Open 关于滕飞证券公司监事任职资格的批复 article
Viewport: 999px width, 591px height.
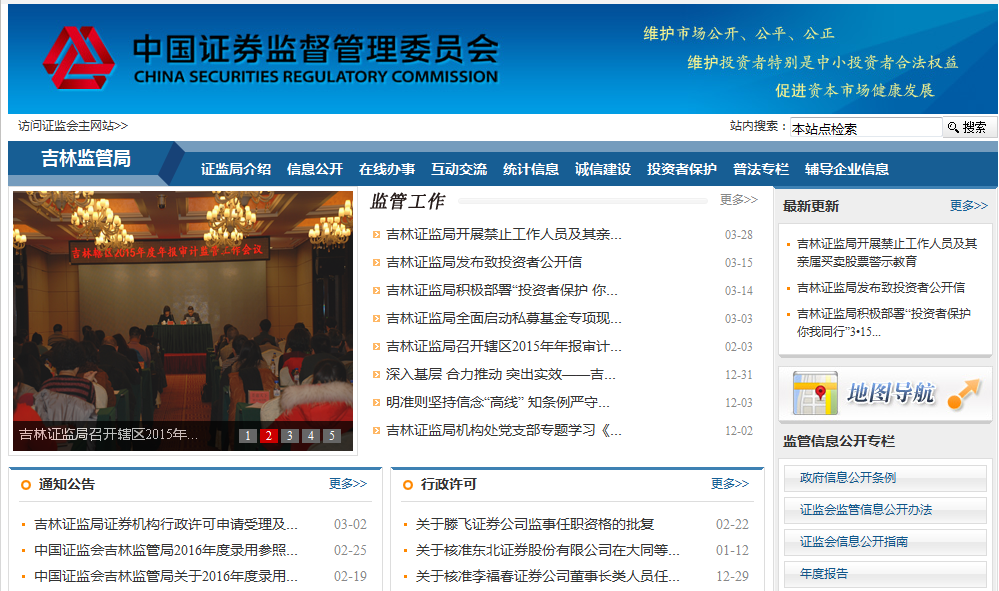534,524
